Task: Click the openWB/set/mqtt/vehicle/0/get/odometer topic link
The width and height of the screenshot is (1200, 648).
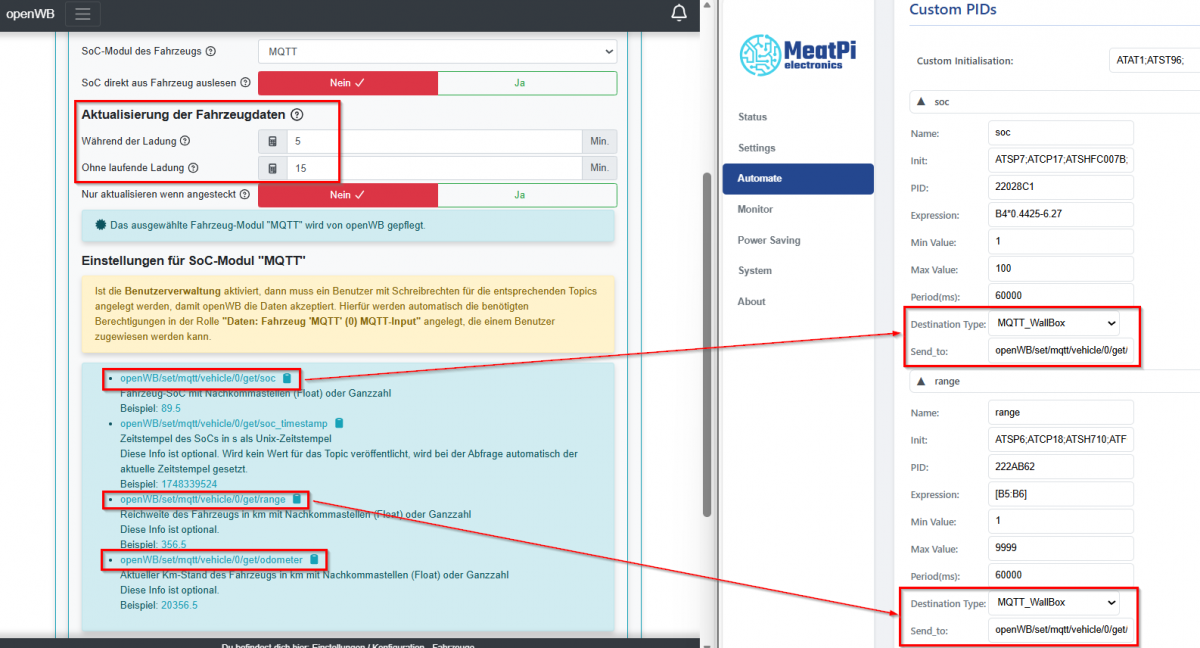Action: (x=211, y=559)
